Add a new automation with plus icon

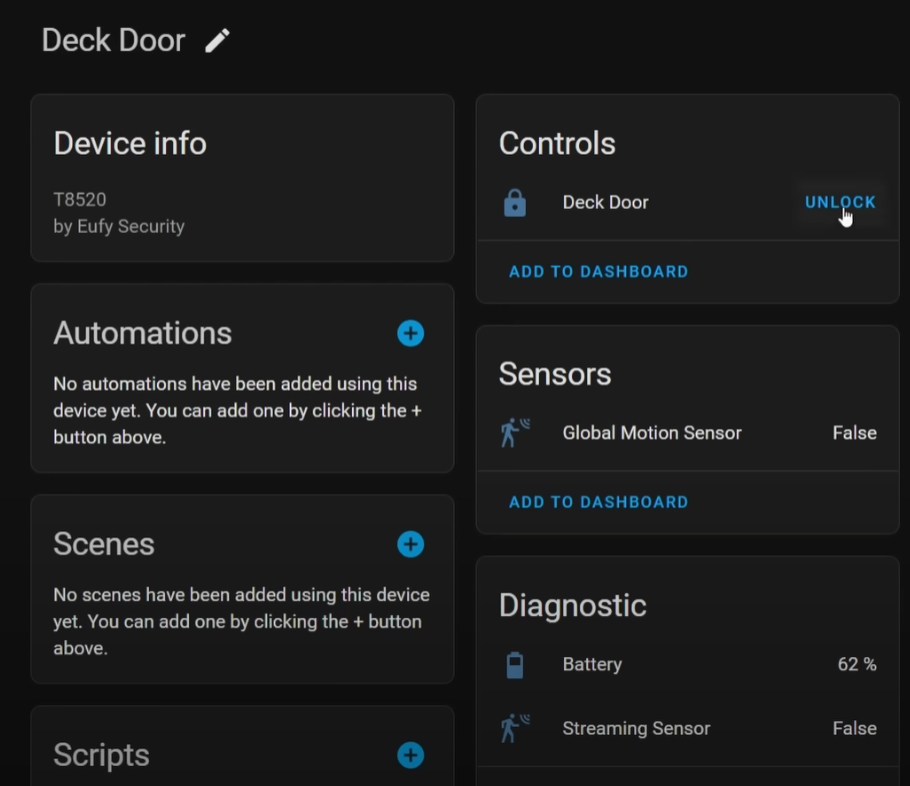410,333
